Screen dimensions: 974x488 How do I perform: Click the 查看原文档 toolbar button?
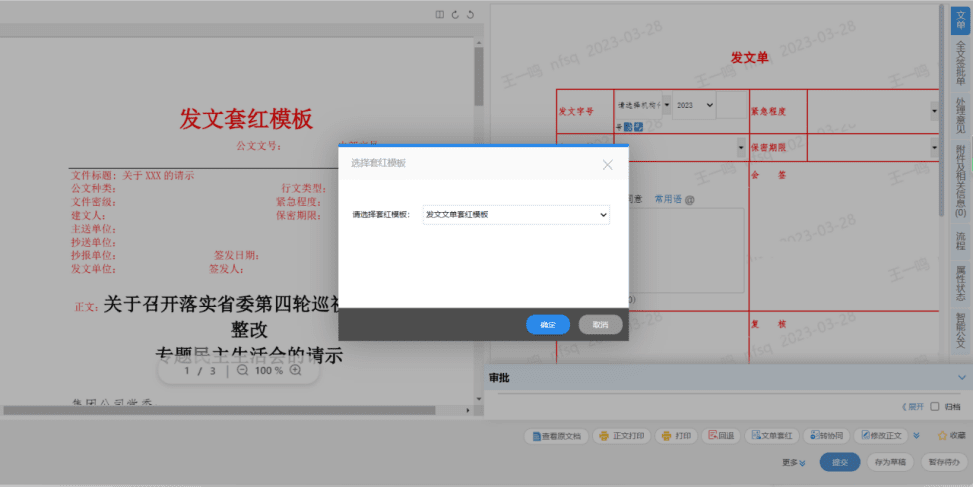[x=555, y=436]
